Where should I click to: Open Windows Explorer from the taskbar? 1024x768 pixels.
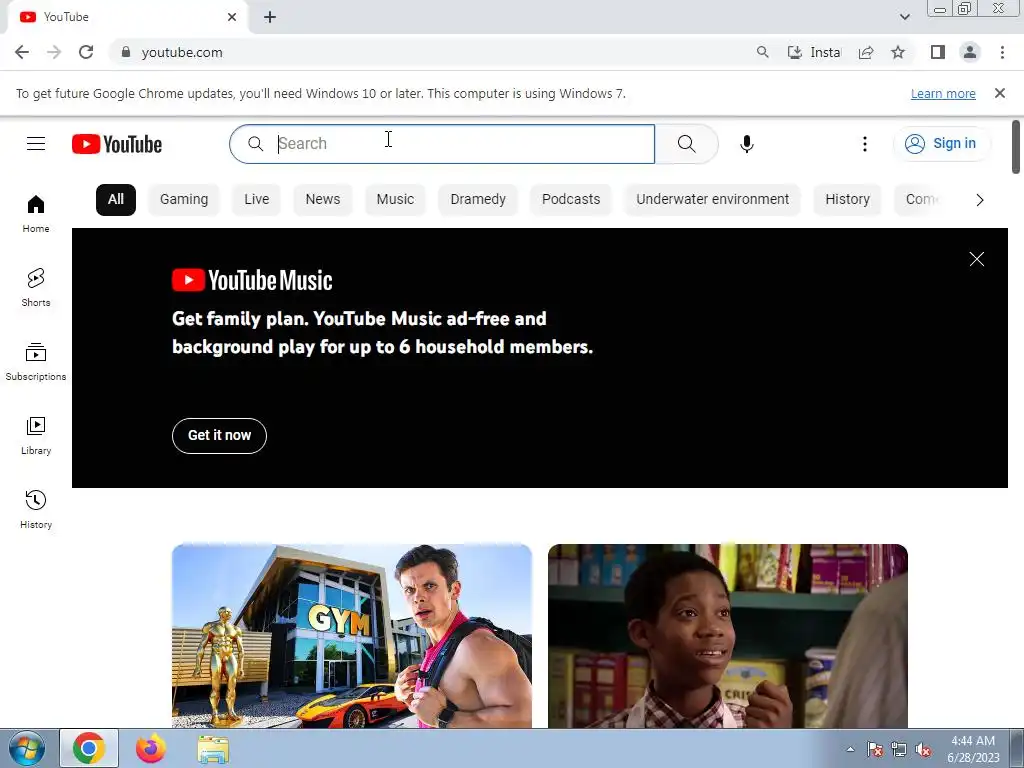[x=213, y=749]
